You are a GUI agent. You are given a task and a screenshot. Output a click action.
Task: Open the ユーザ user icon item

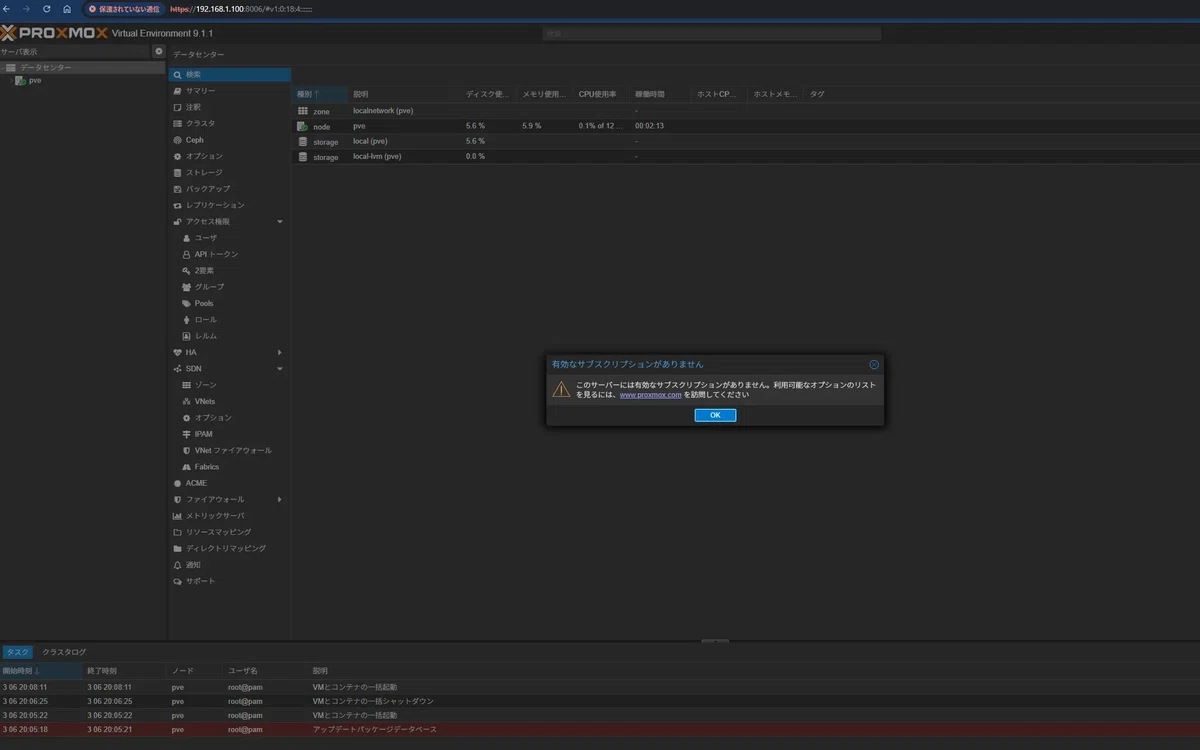(x=230, y=238)
